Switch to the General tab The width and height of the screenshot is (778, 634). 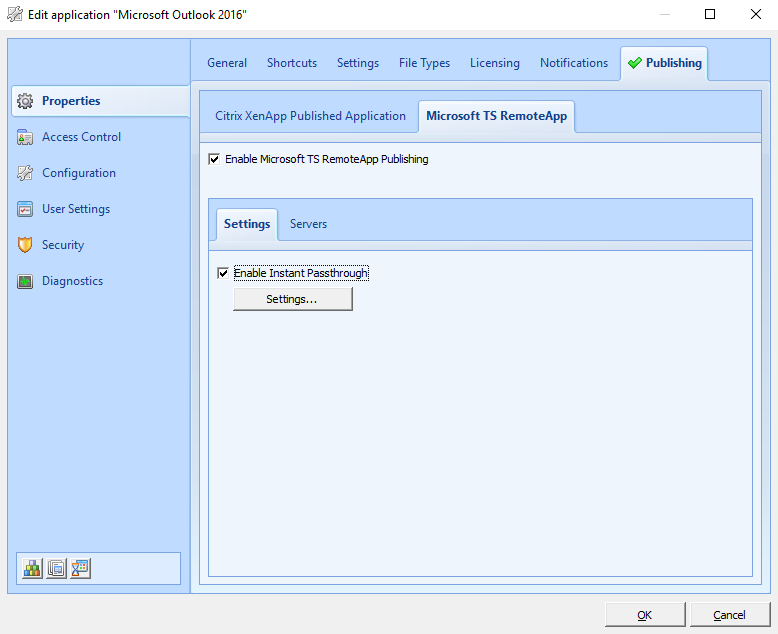(227, 63)
